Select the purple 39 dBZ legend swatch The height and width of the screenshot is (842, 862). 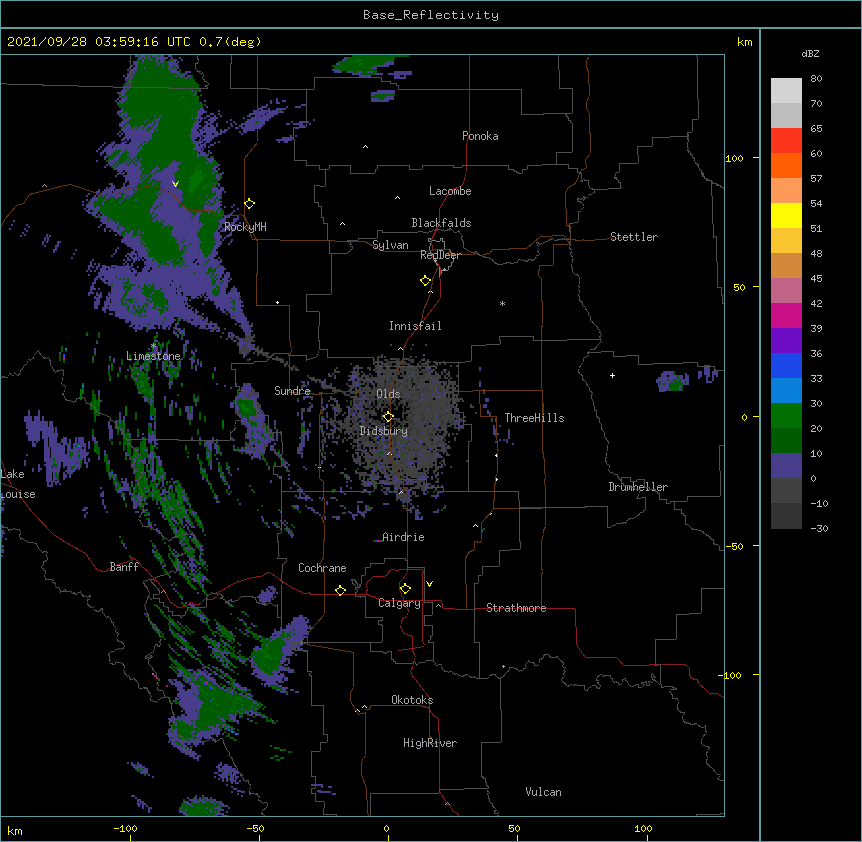coord(786,341)
